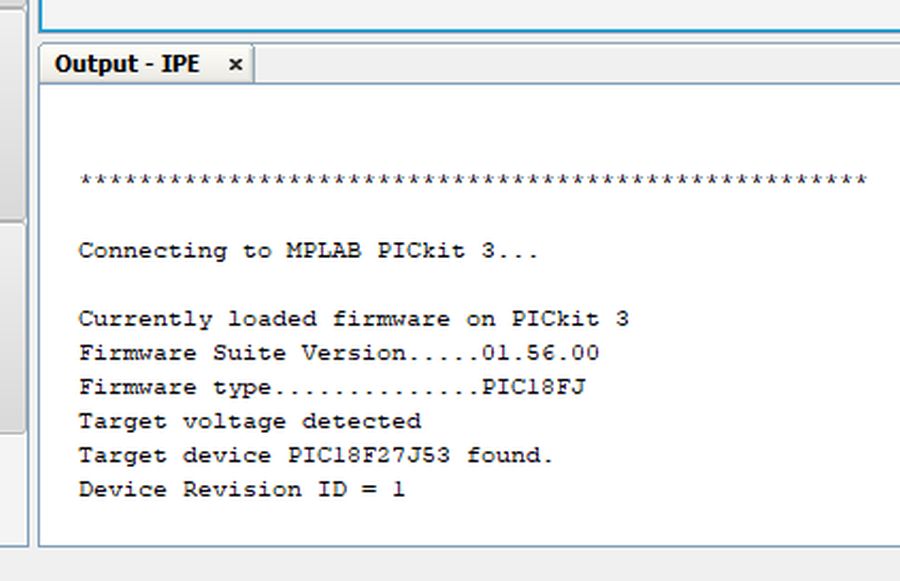Select the version number 01.56.00
This screenshot has height=581, width=900.
coord(540,353)
